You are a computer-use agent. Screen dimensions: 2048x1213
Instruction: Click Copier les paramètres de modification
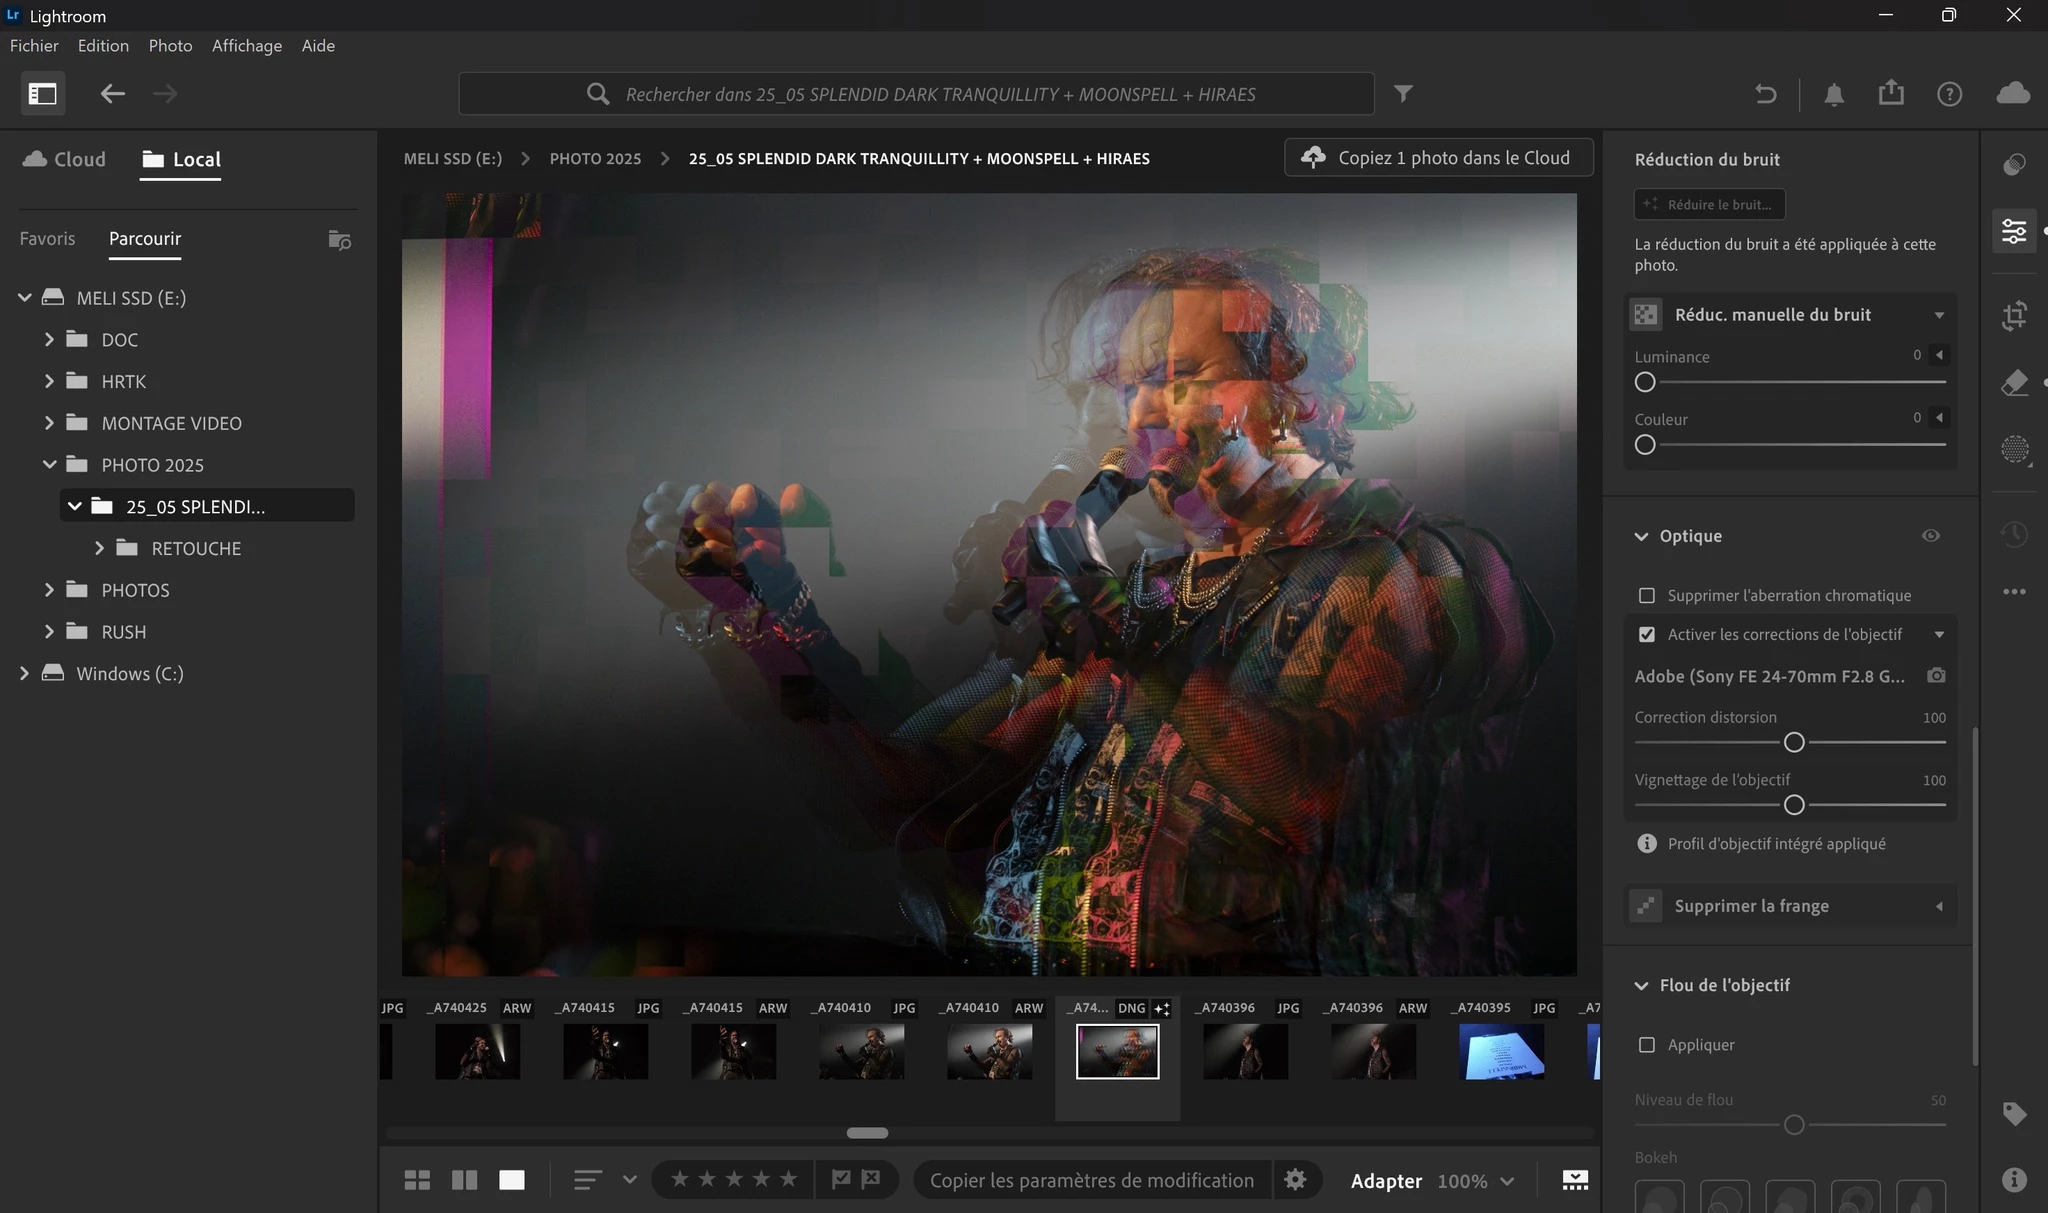point(1091,1180)
